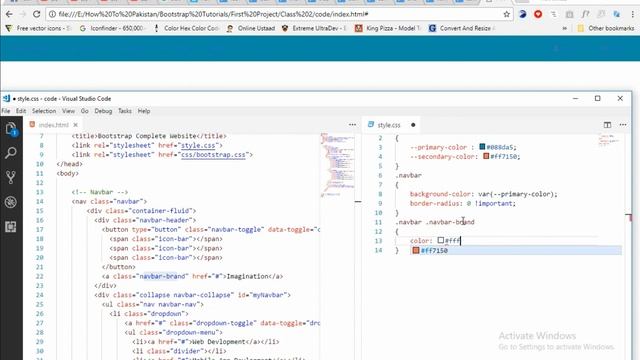Screen dimensions: 640x360
Task: Click the 'Web Devlopment' list item on line 29
Action: click(218, 342)
